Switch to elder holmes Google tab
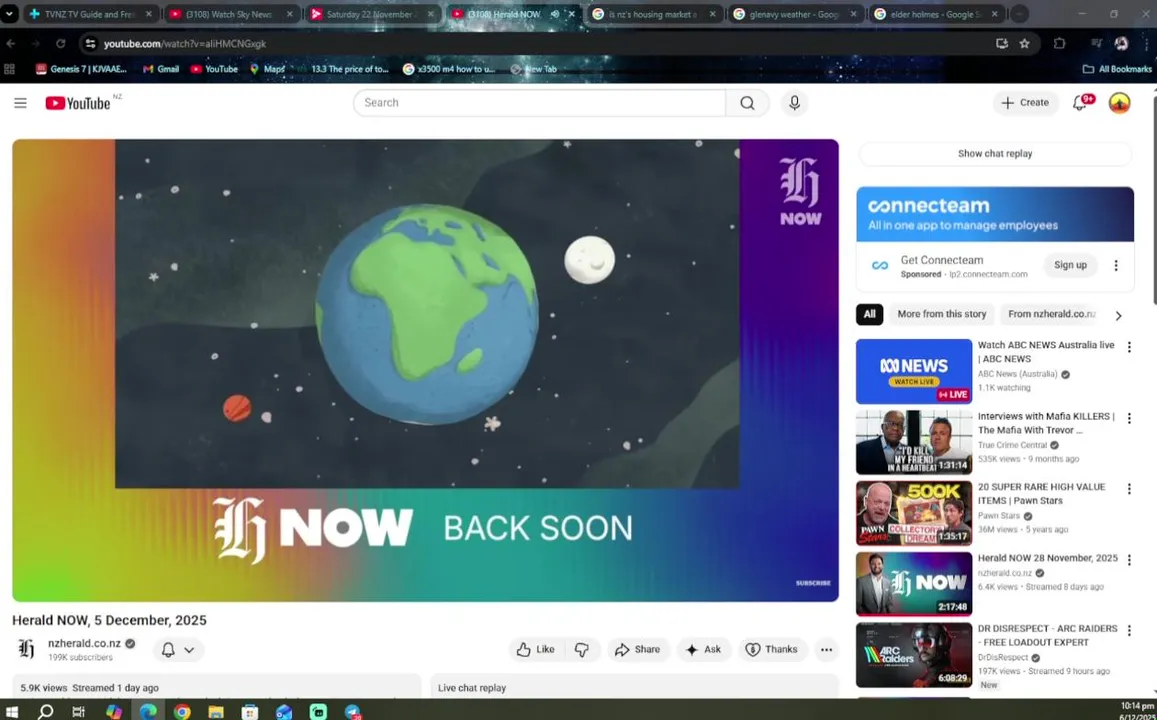 935,14
